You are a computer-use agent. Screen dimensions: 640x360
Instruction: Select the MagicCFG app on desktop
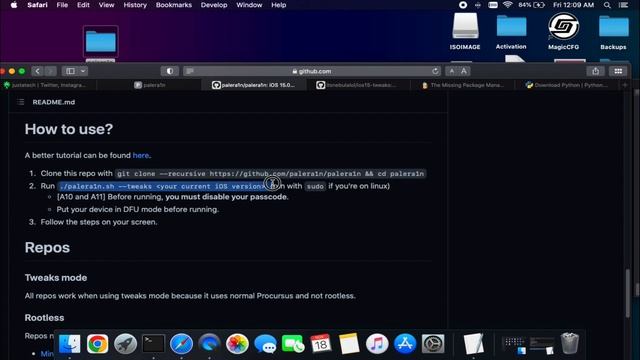pyautogui.click(x=563, y=31)
